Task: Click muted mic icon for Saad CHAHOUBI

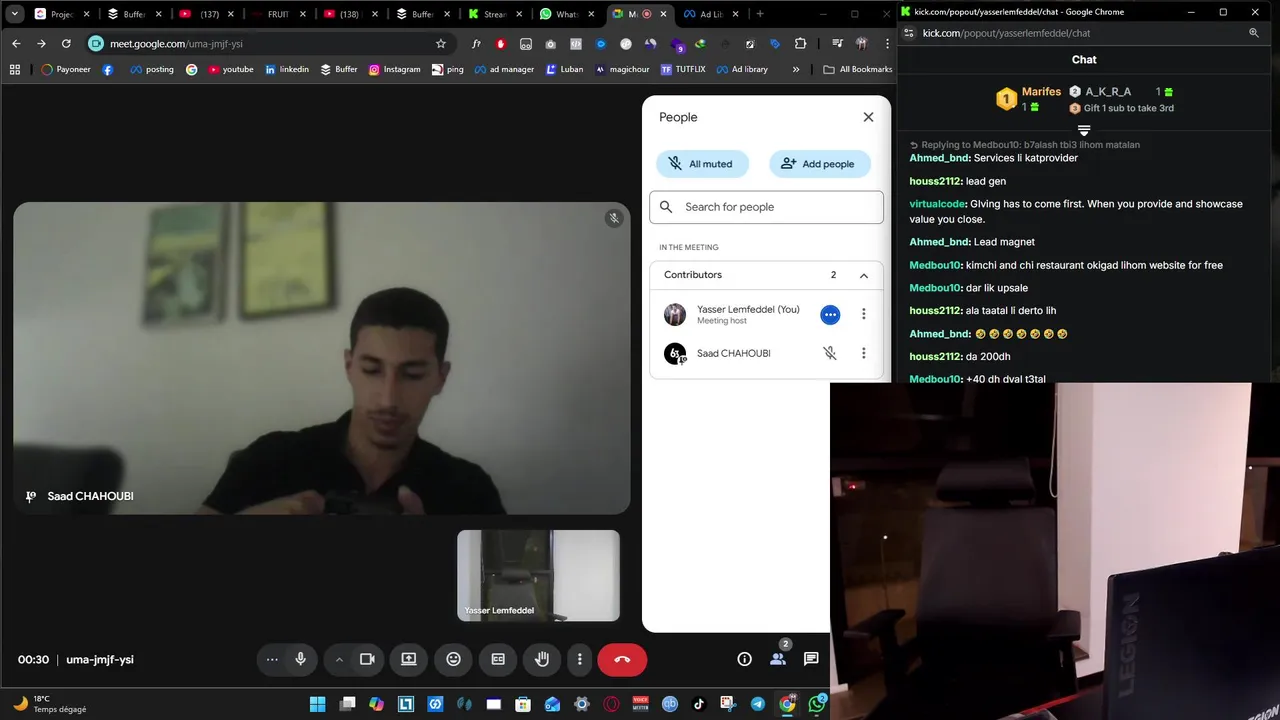Action: [830, 353]
